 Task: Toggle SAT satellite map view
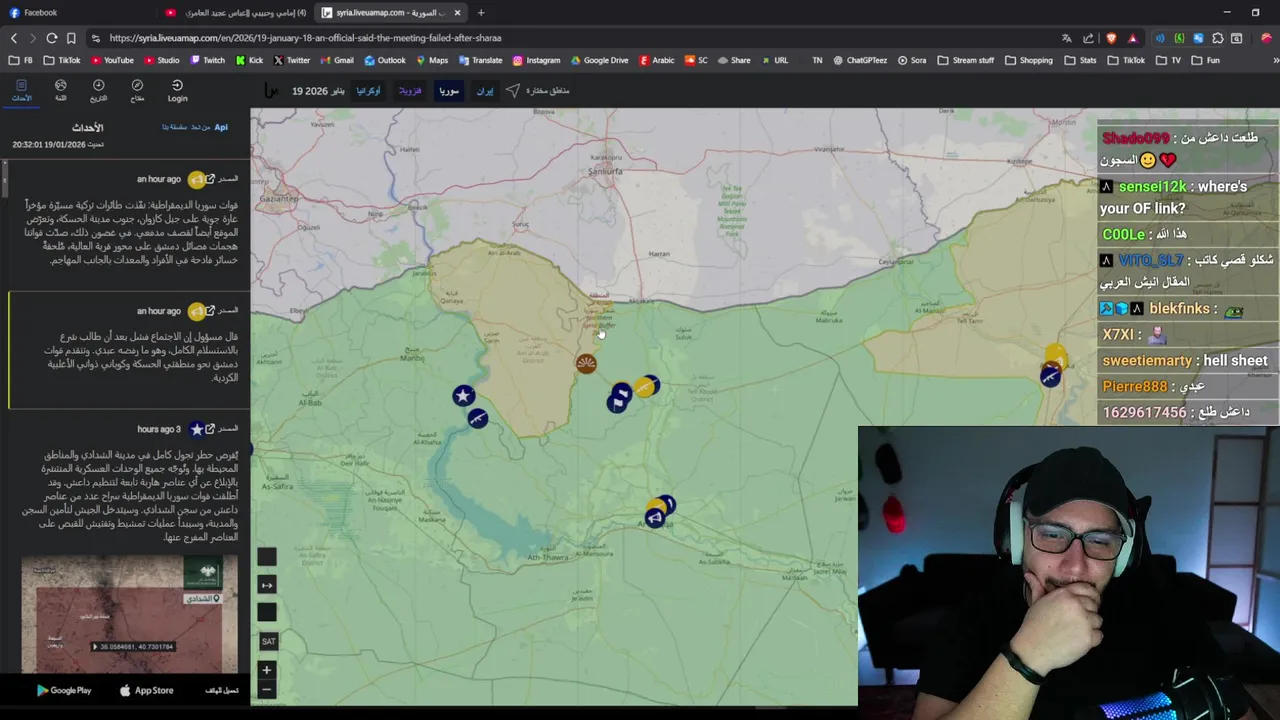268,641
